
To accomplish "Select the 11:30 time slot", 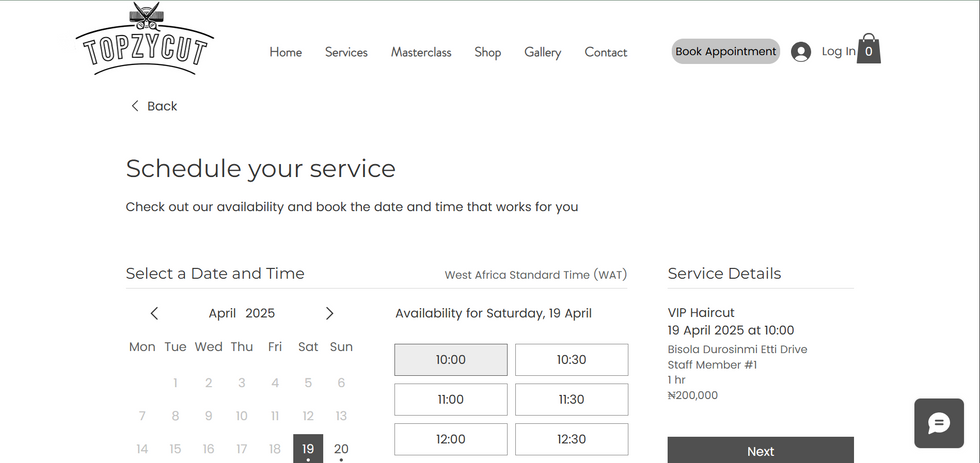I will pos(571,399).
